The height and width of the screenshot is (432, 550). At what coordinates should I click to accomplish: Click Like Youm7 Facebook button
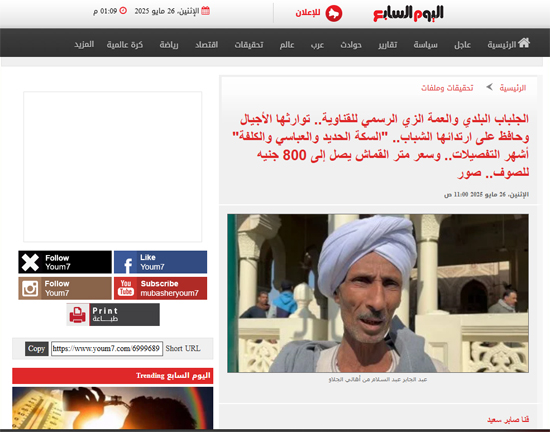pos(160,262)
